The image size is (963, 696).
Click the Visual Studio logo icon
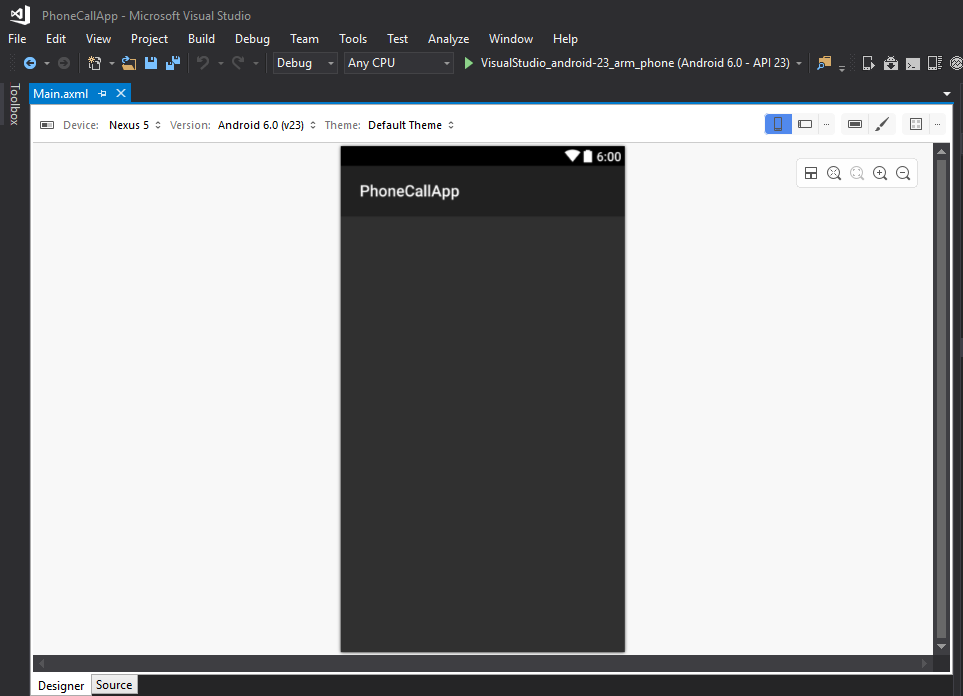(20, 15)
